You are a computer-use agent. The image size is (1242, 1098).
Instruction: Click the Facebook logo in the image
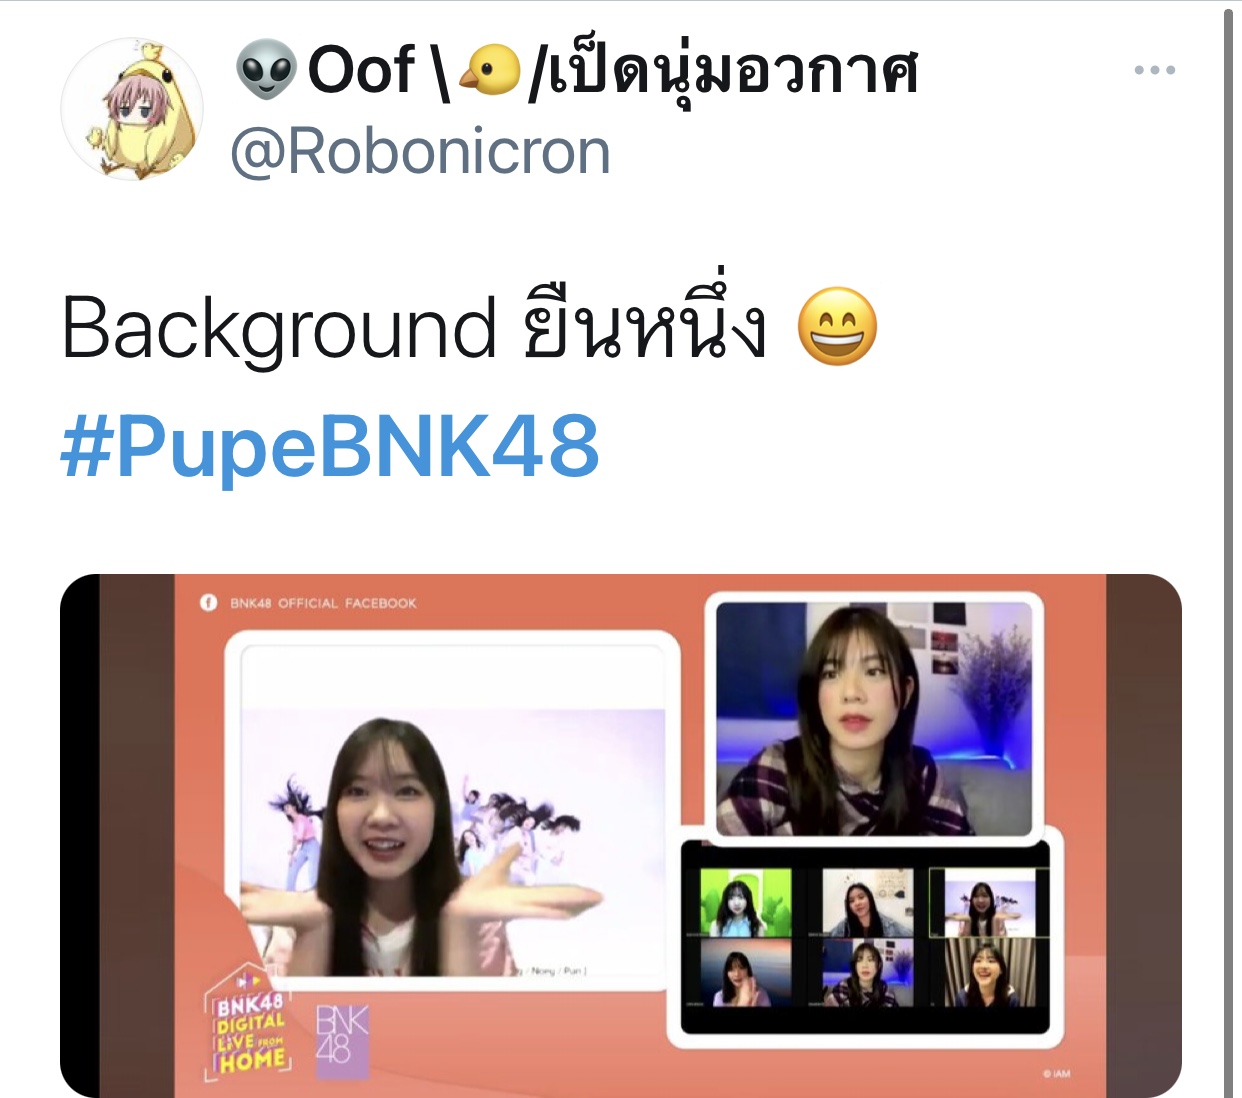pos(208,603)
